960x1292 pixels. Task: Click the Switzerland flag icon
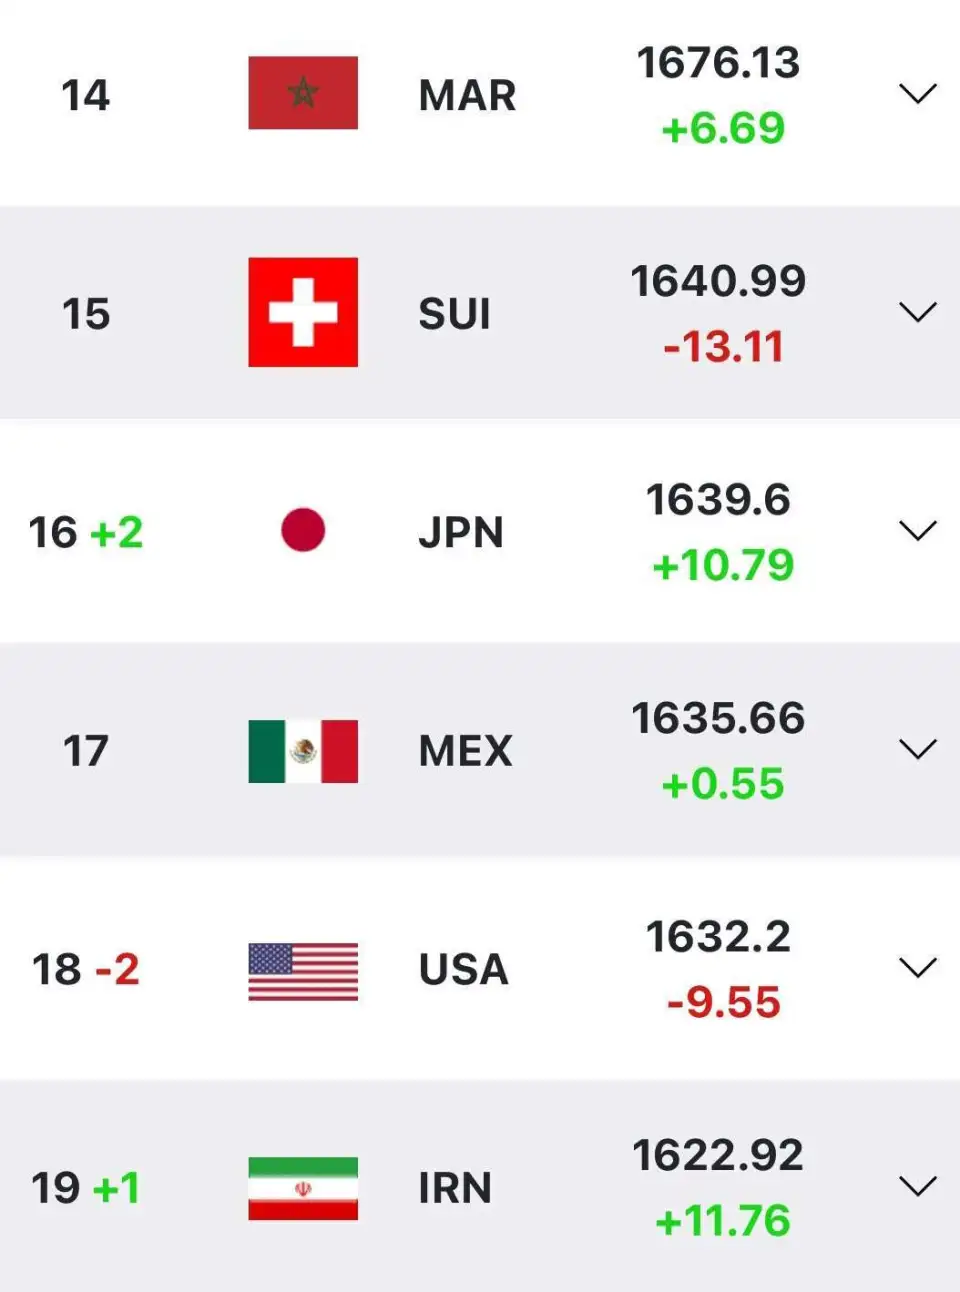tap(303, 312)
